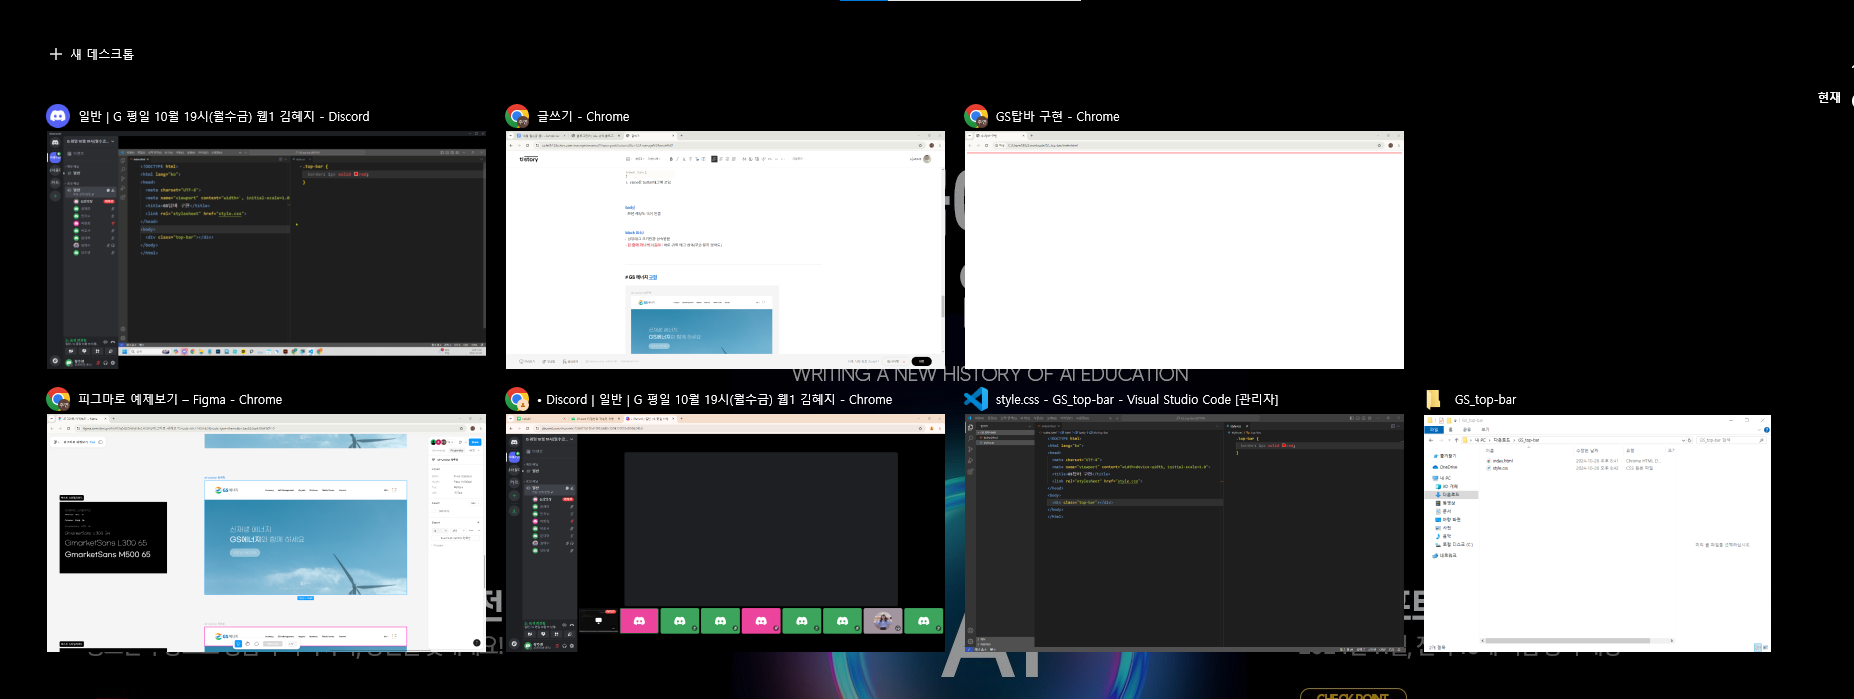This screenshot has height=699, width=1854.
Task: Click the 현재 timeline label
Action: point(1829,97)
